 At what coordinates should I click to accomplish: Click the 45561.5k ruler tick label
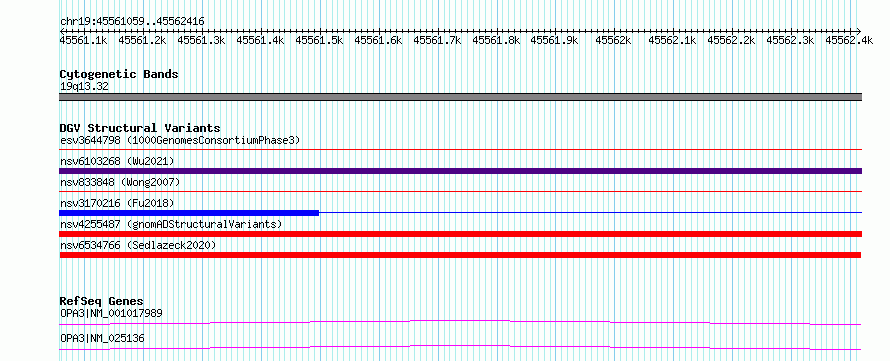(x=320, y=40)
